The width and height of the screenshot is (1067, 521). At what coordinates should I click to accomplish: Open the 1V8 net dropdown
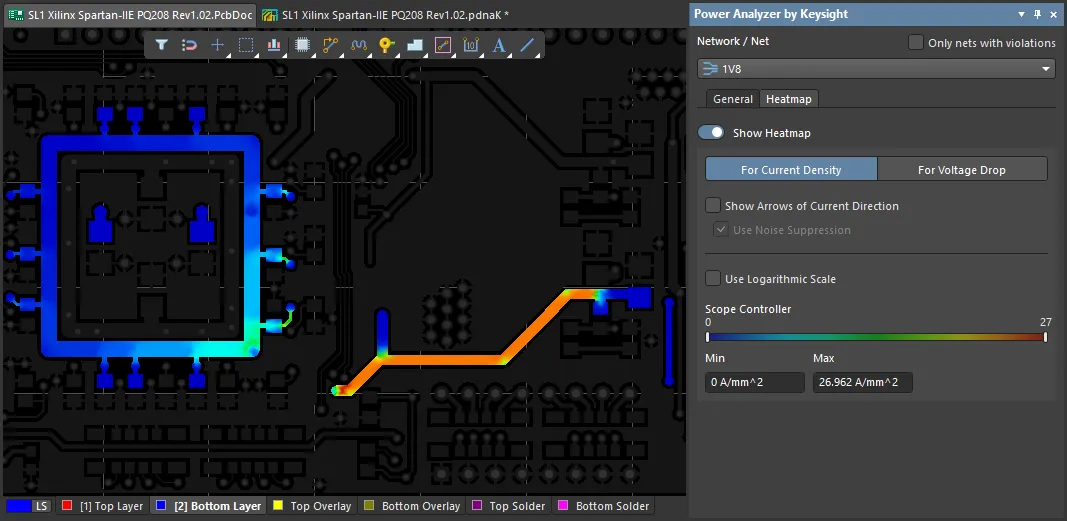coord(876,69)
